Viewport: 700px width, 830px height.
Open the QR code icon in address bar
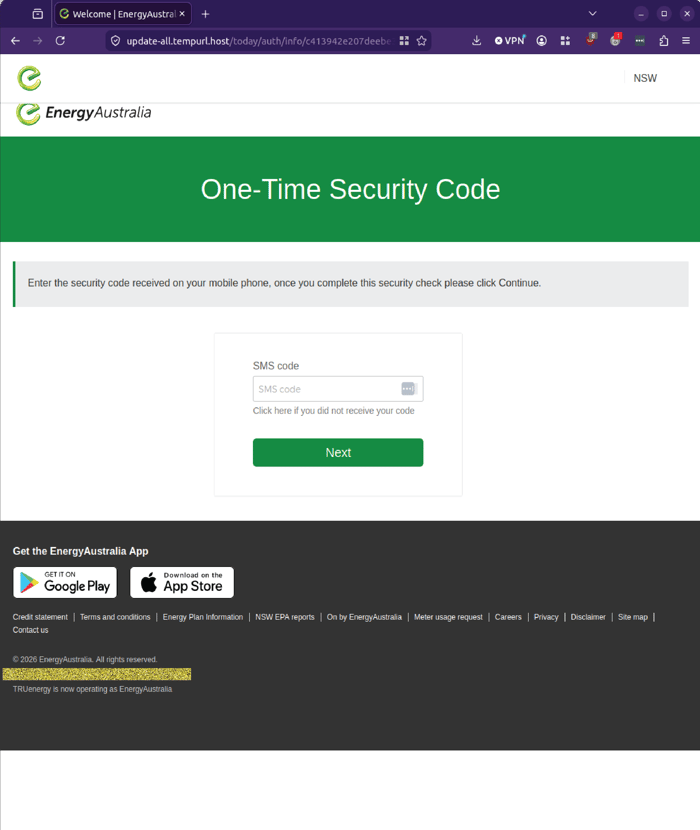coord(404,41)
